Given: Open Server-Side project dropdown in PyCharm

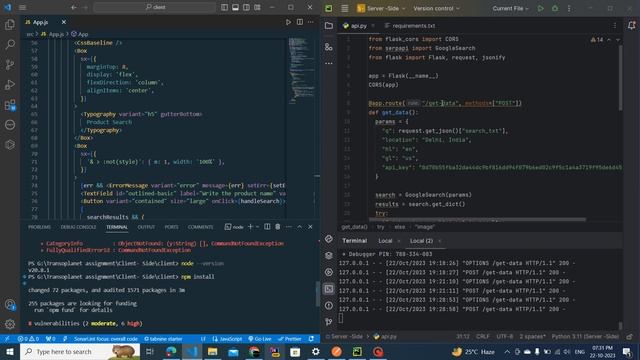Looking at the screenshot, I should pyautogui.click(x=382, y=8).
